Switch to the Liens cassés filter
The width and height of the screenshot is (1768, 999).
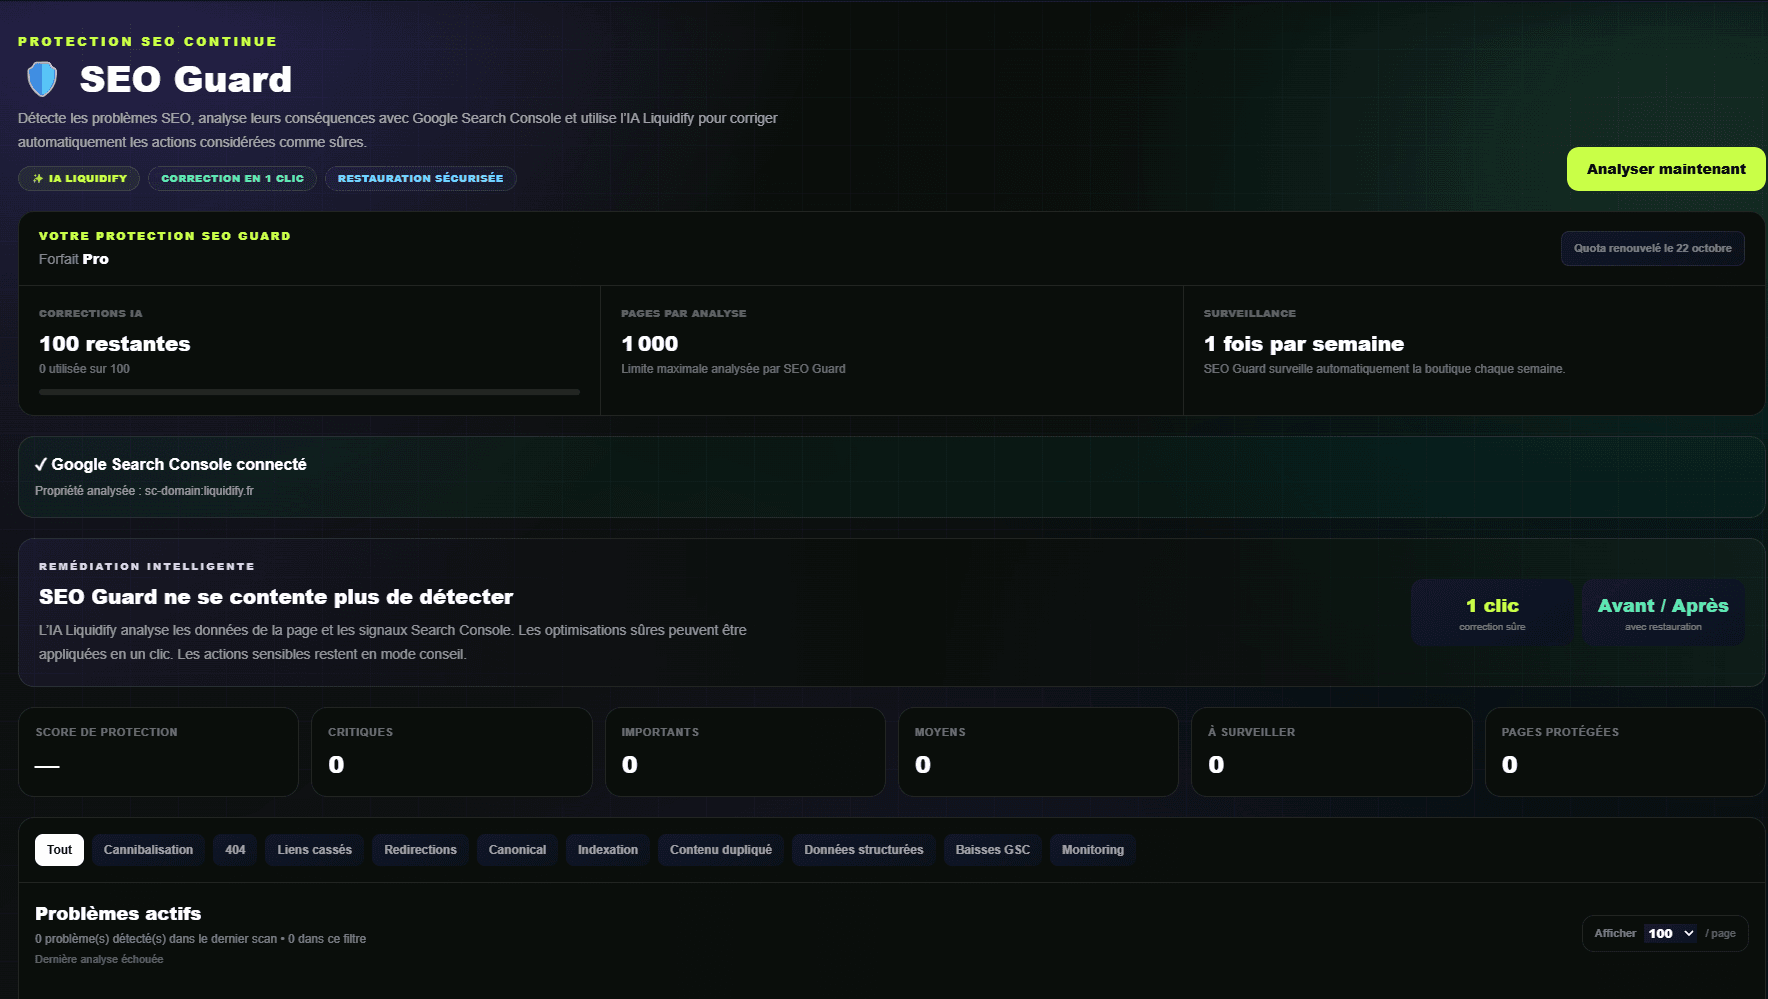click(x=314, y=850)
